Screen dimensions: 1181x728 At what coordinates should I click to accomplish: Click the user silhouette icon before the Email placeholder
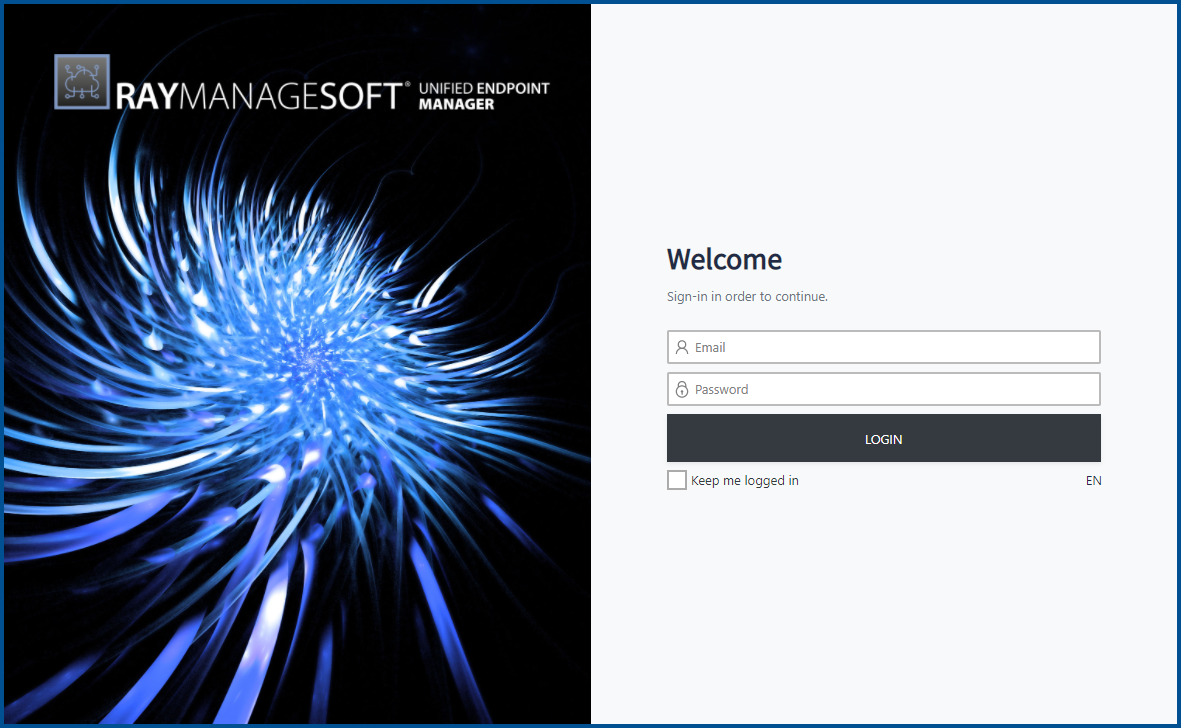click(682, 346)
